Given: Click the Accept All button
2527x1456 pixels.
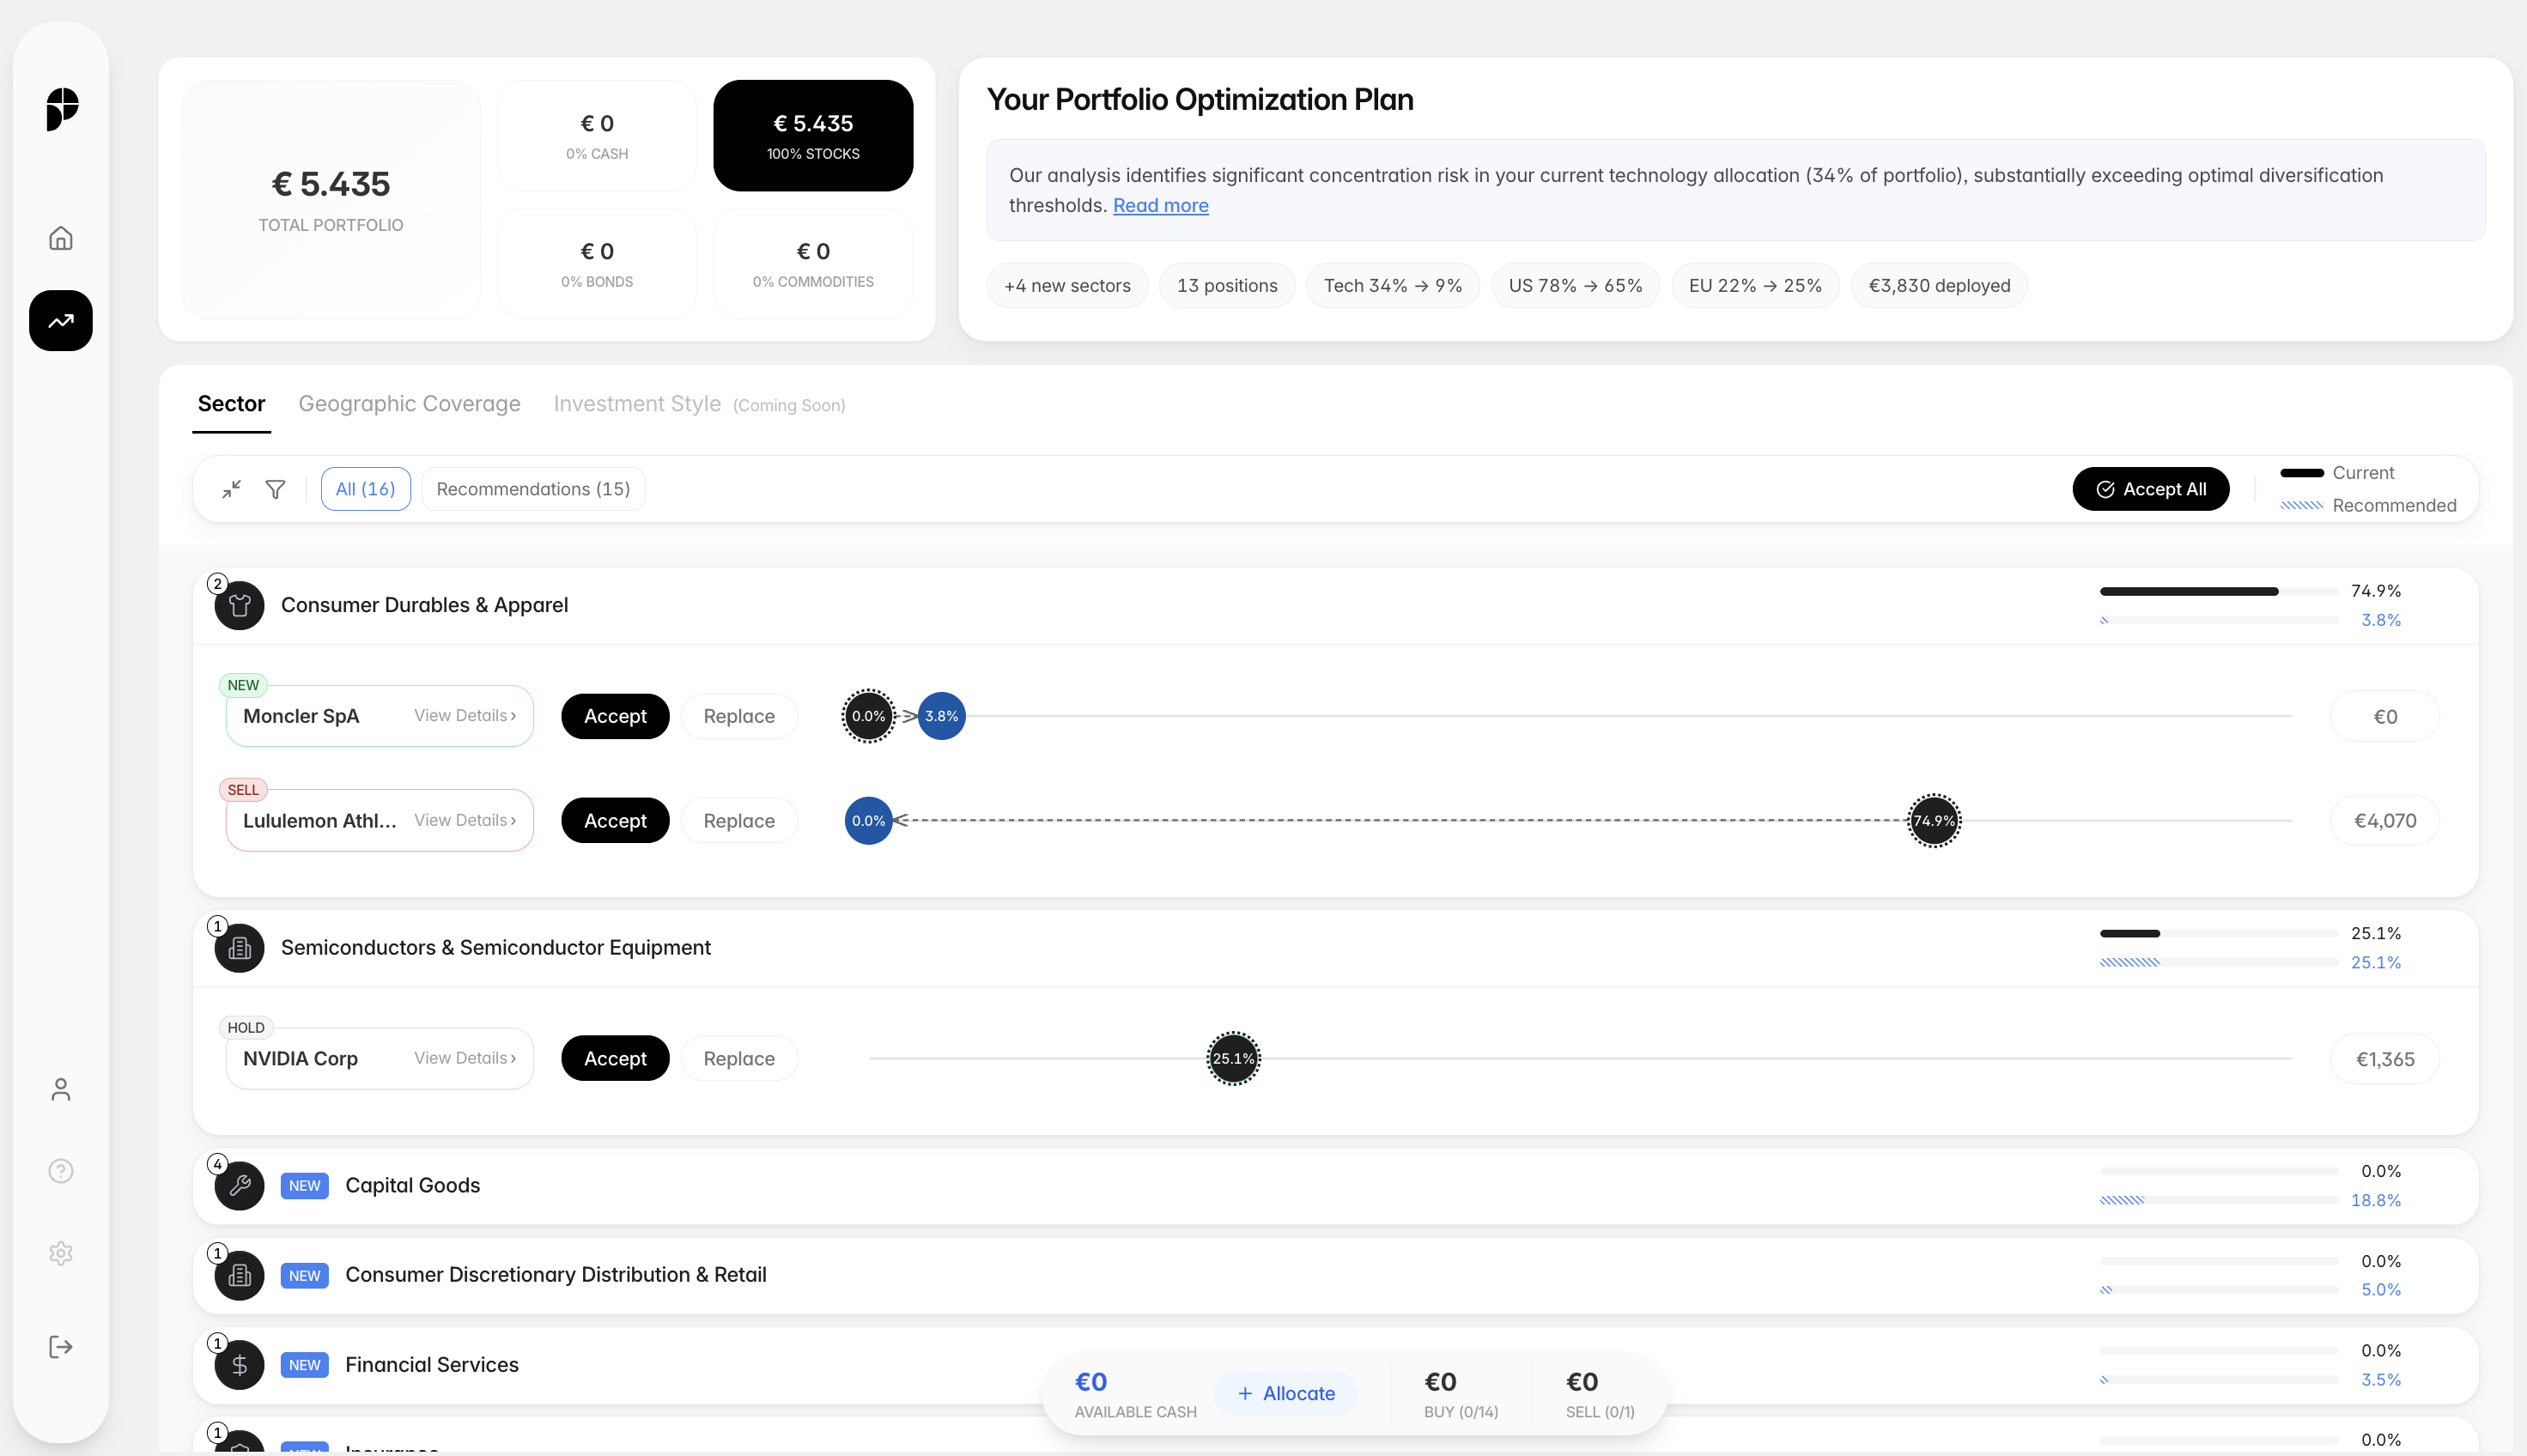Looking at the screenshot, I should click(2151, 489).
